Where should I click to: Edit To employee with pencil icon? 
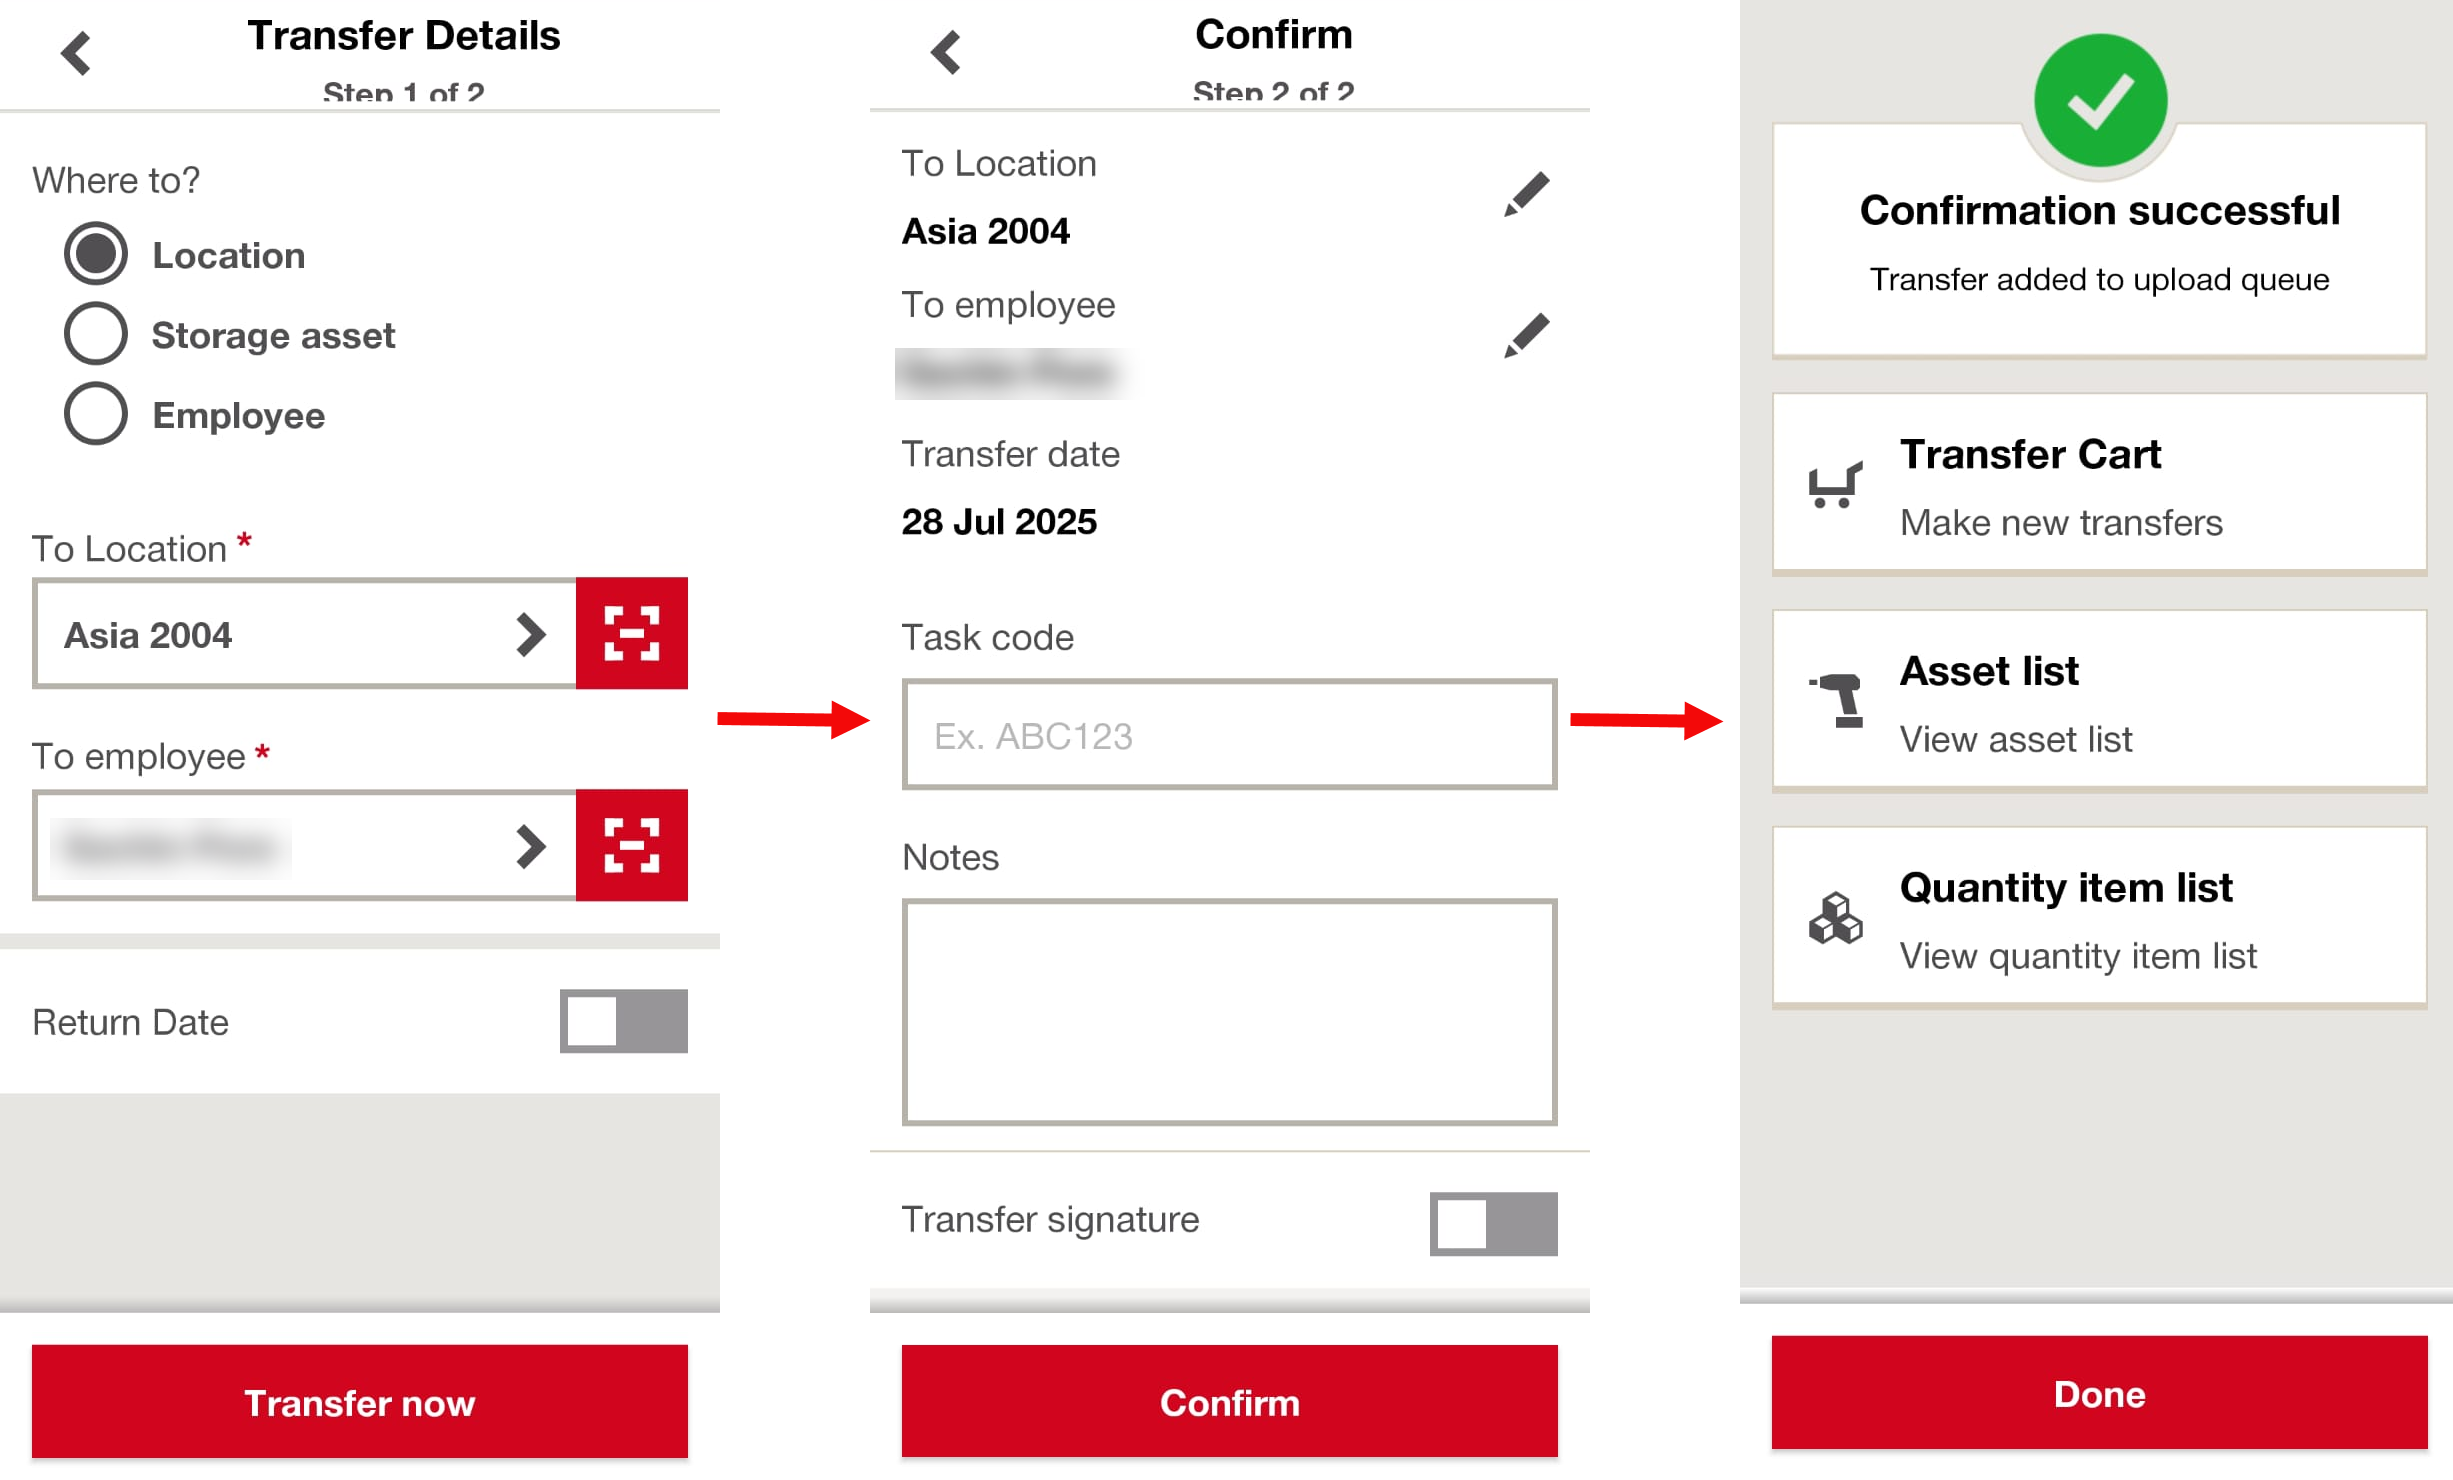(x=1526, y=335)
